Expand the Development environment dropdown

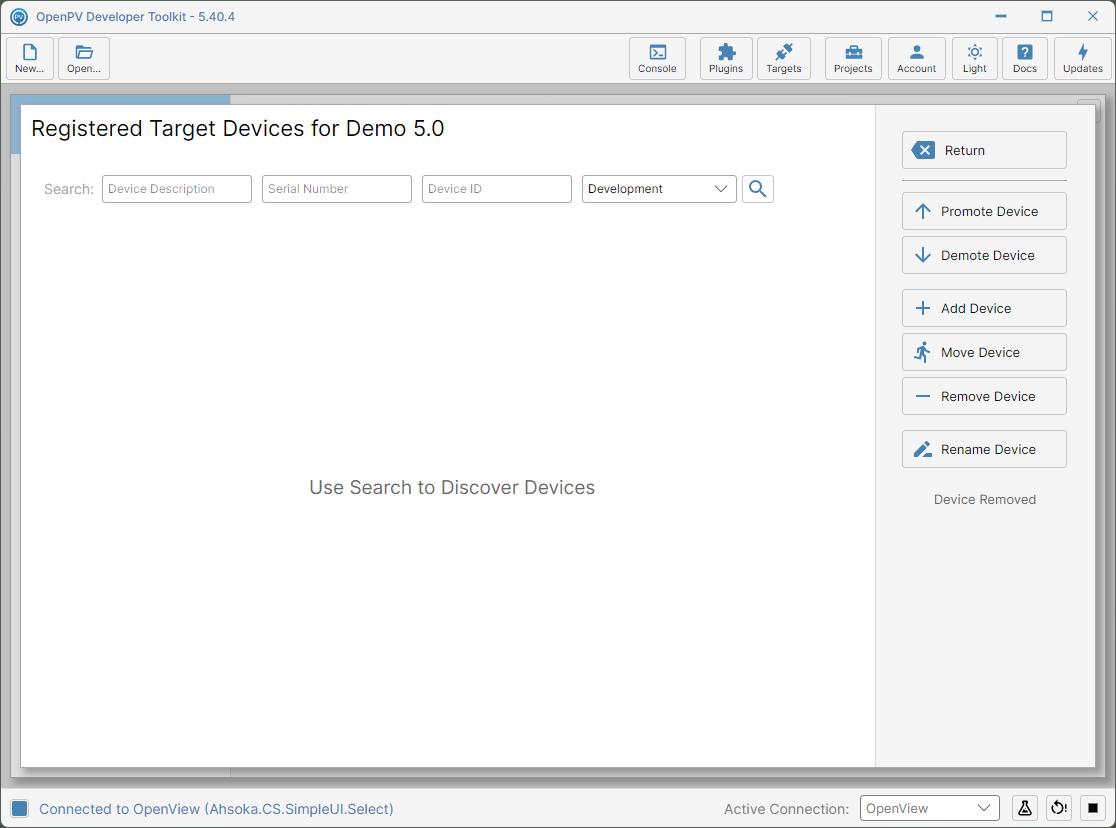coord(659,189)
